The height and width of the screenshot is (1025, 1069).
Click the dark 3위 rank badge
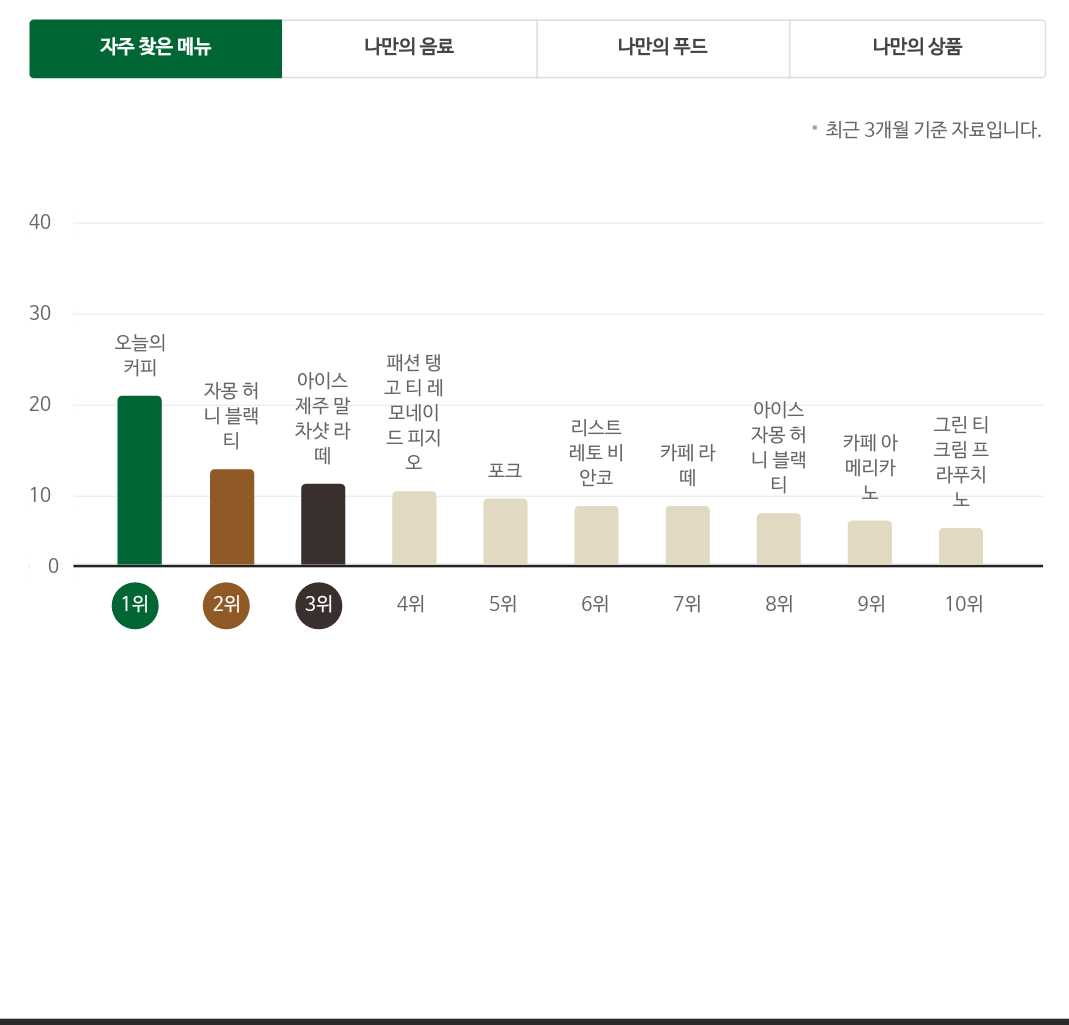pyautogui.click(x=319, y=604)
